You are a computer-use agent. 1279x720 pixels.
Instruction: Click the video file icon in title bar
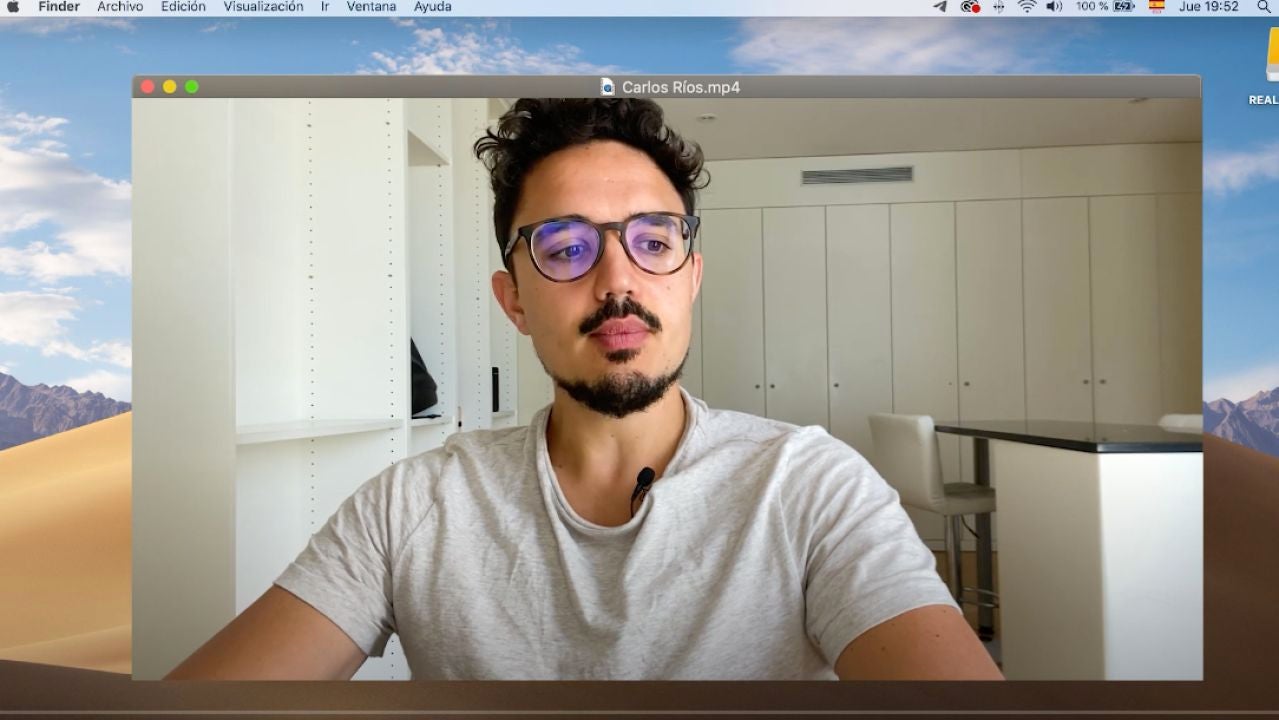[x=607, y=87]
